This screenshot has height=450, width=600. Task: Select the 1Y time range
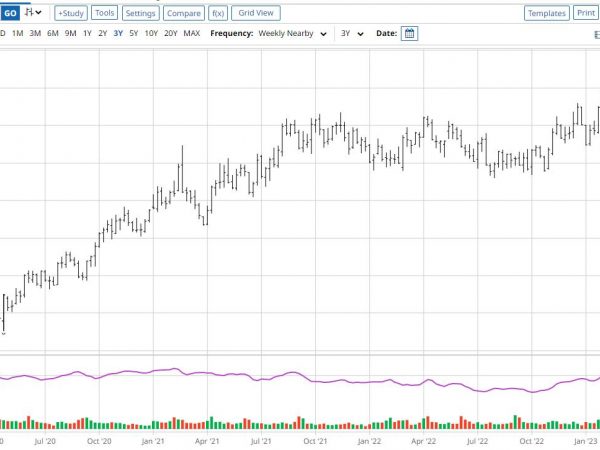click(x=87, y=33)
